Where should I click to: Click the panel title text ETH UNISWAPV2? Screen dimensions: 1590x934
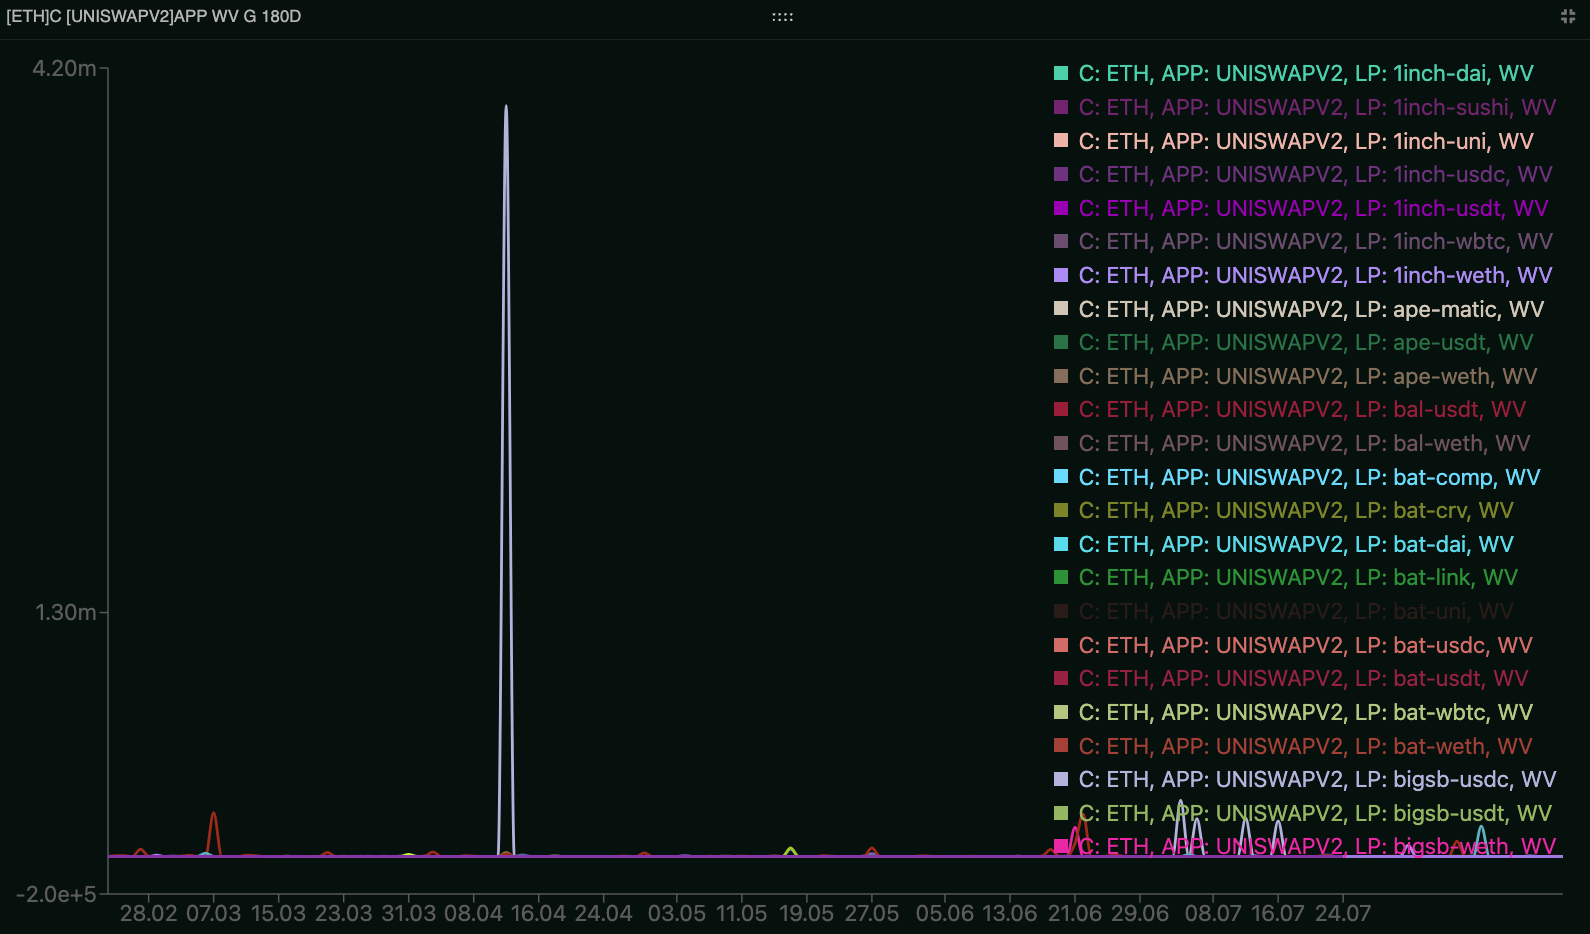coord(153,16)
